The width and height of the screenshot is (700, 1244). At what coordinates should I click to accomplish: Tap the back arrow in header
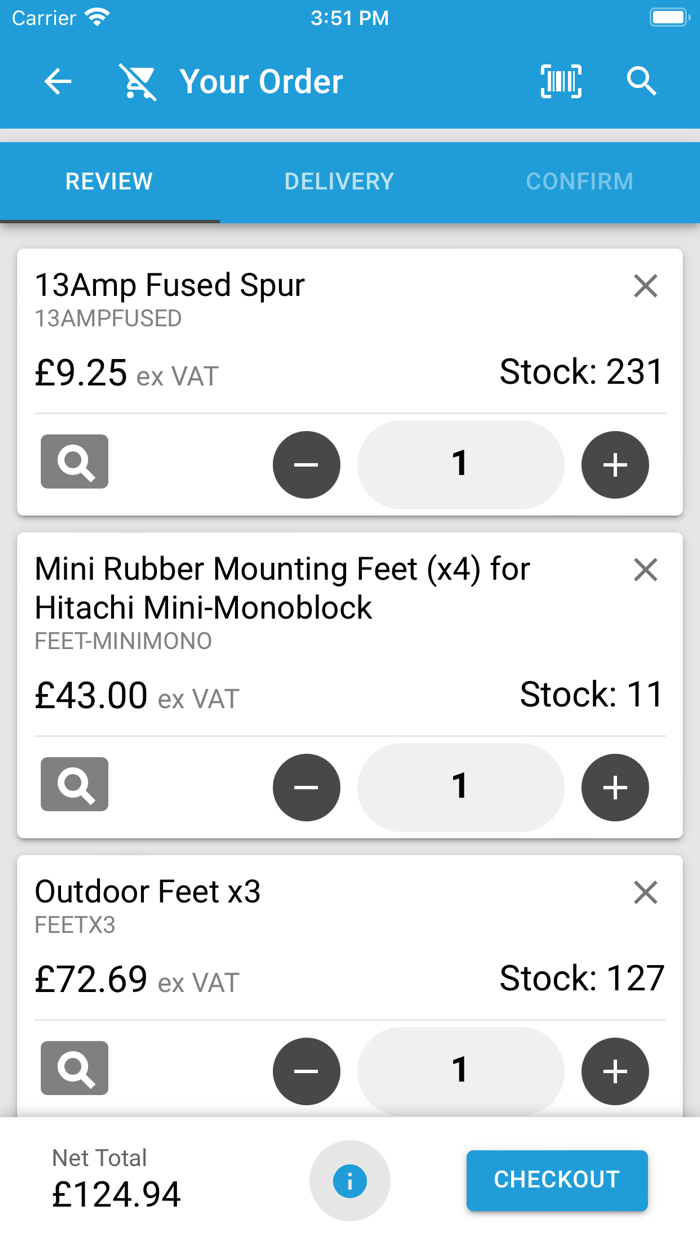pyautogui.click(x=58, y=82)
